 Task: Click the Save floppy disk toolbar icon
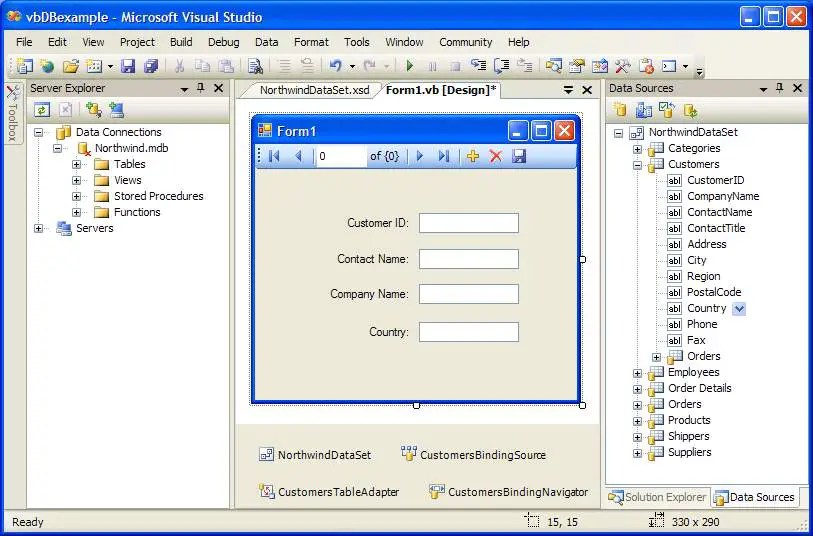click(x=128, y=66)
